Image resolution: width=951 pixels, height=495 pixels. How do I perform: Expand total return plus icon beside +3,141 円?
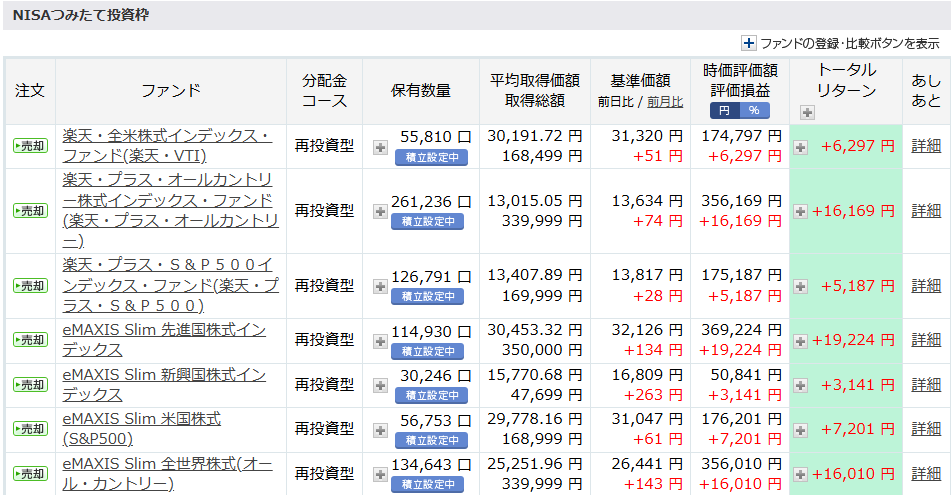point(801,385)
